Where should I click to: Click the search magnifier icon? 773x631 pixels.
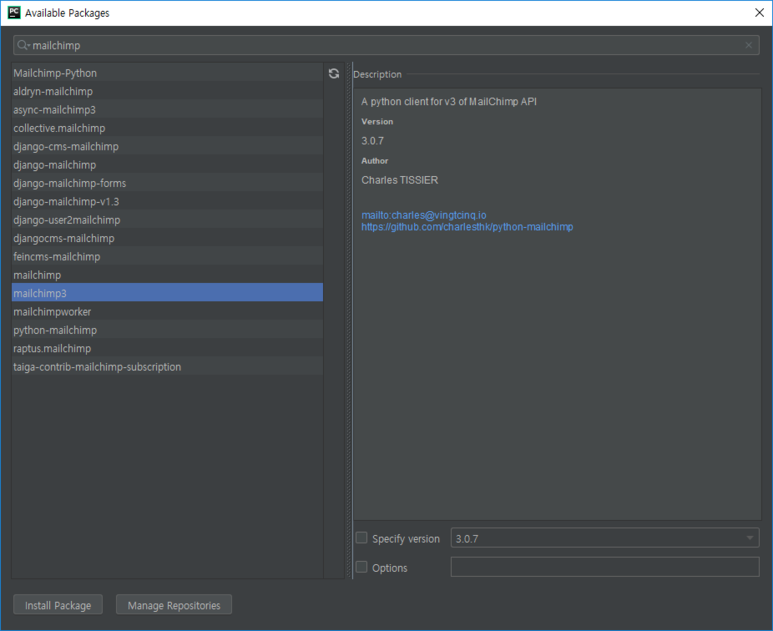click(23, 45)
